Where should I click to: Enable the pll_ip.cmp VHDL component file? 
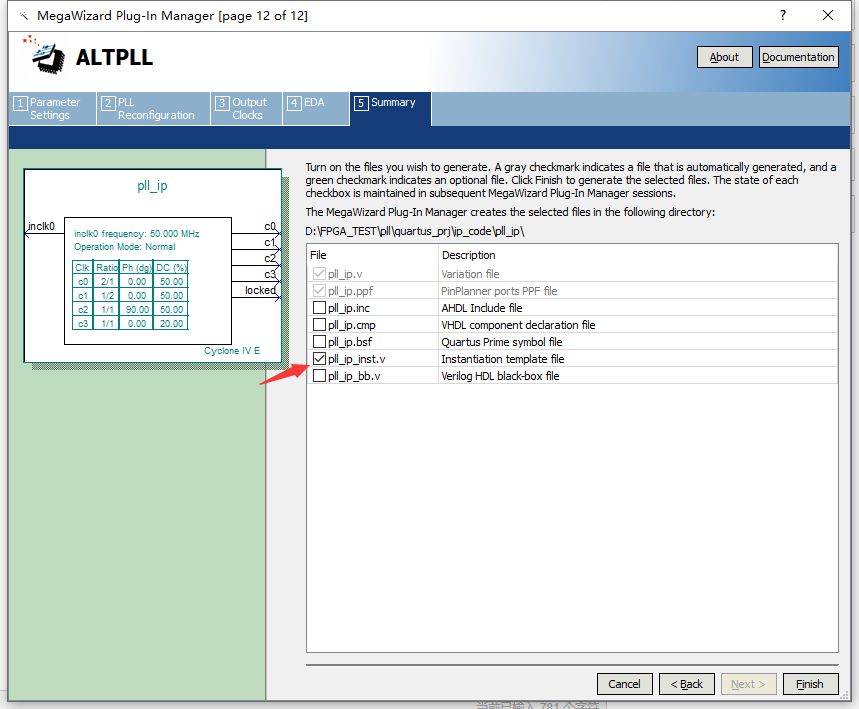coord(319,324)
